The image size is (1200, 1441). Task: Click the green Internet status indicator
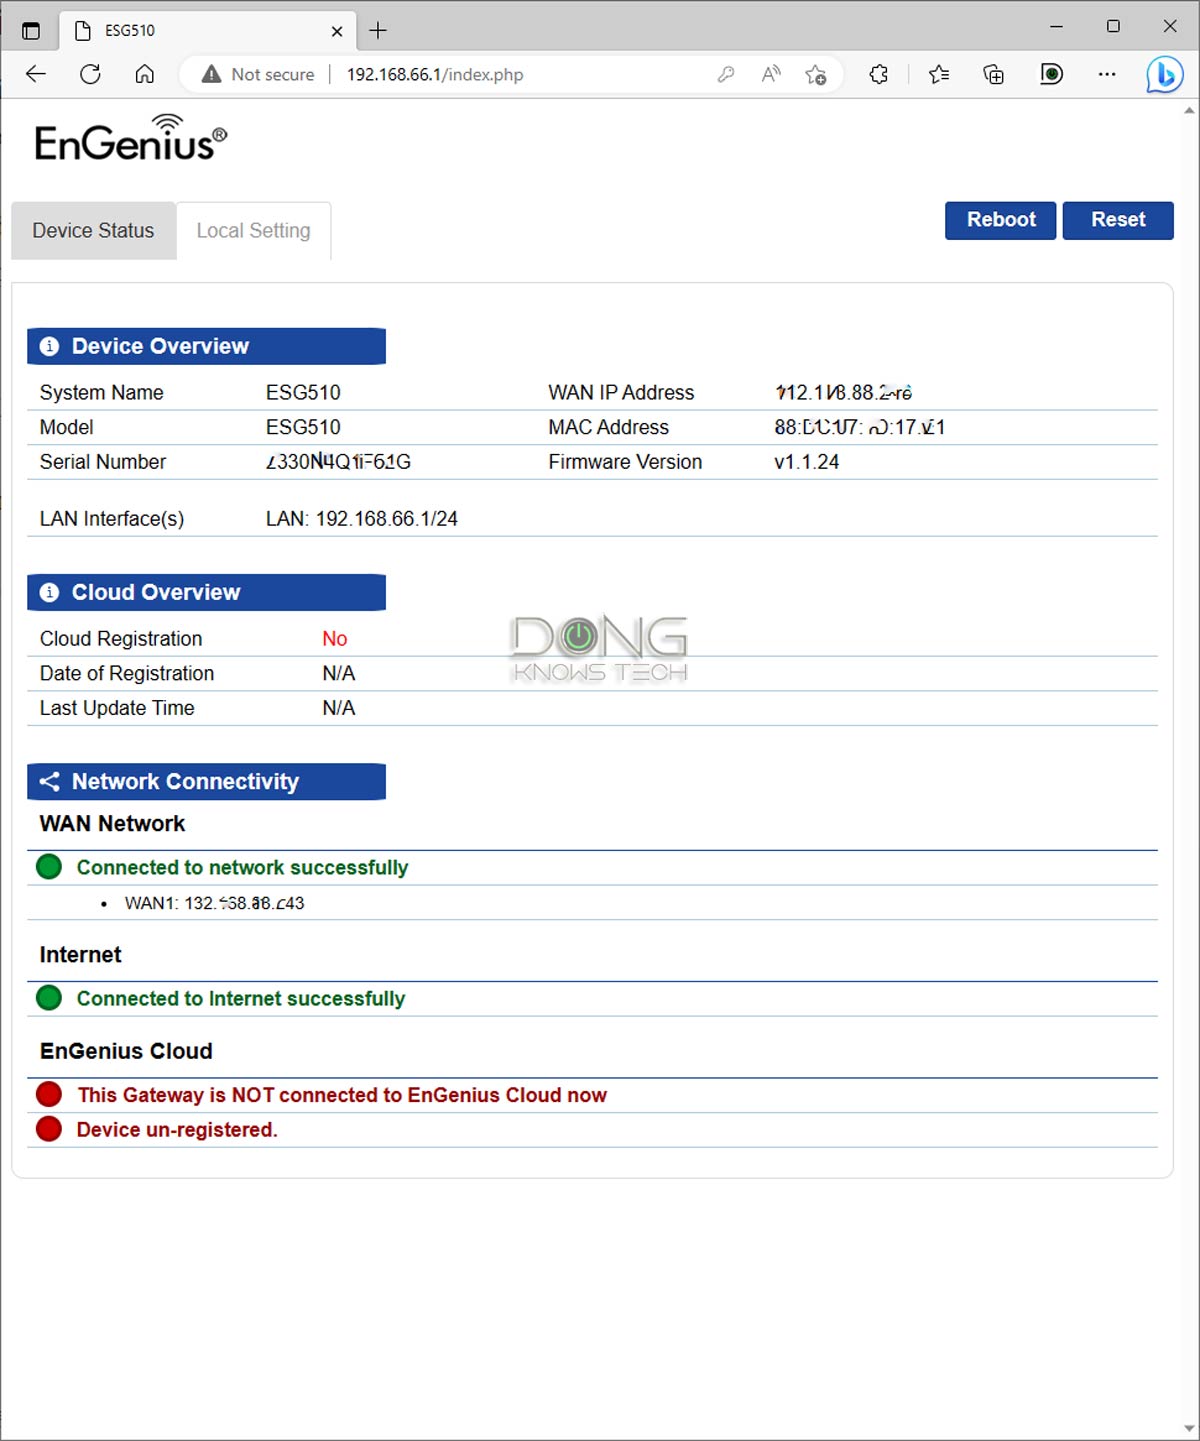[x=49, y=998]
